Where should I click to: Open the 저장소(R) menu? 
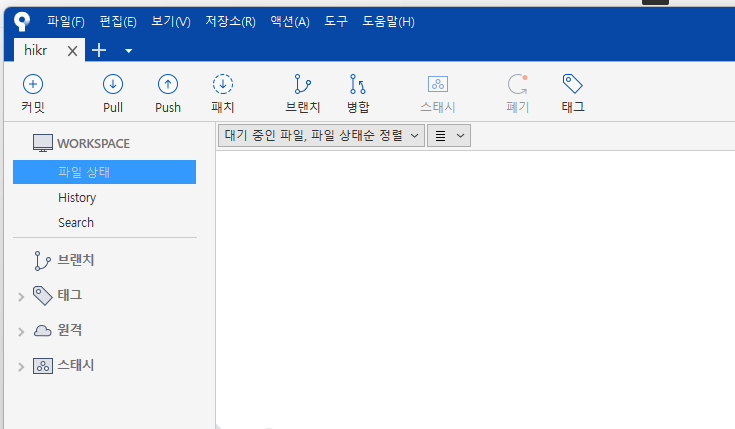click(230, 22)
